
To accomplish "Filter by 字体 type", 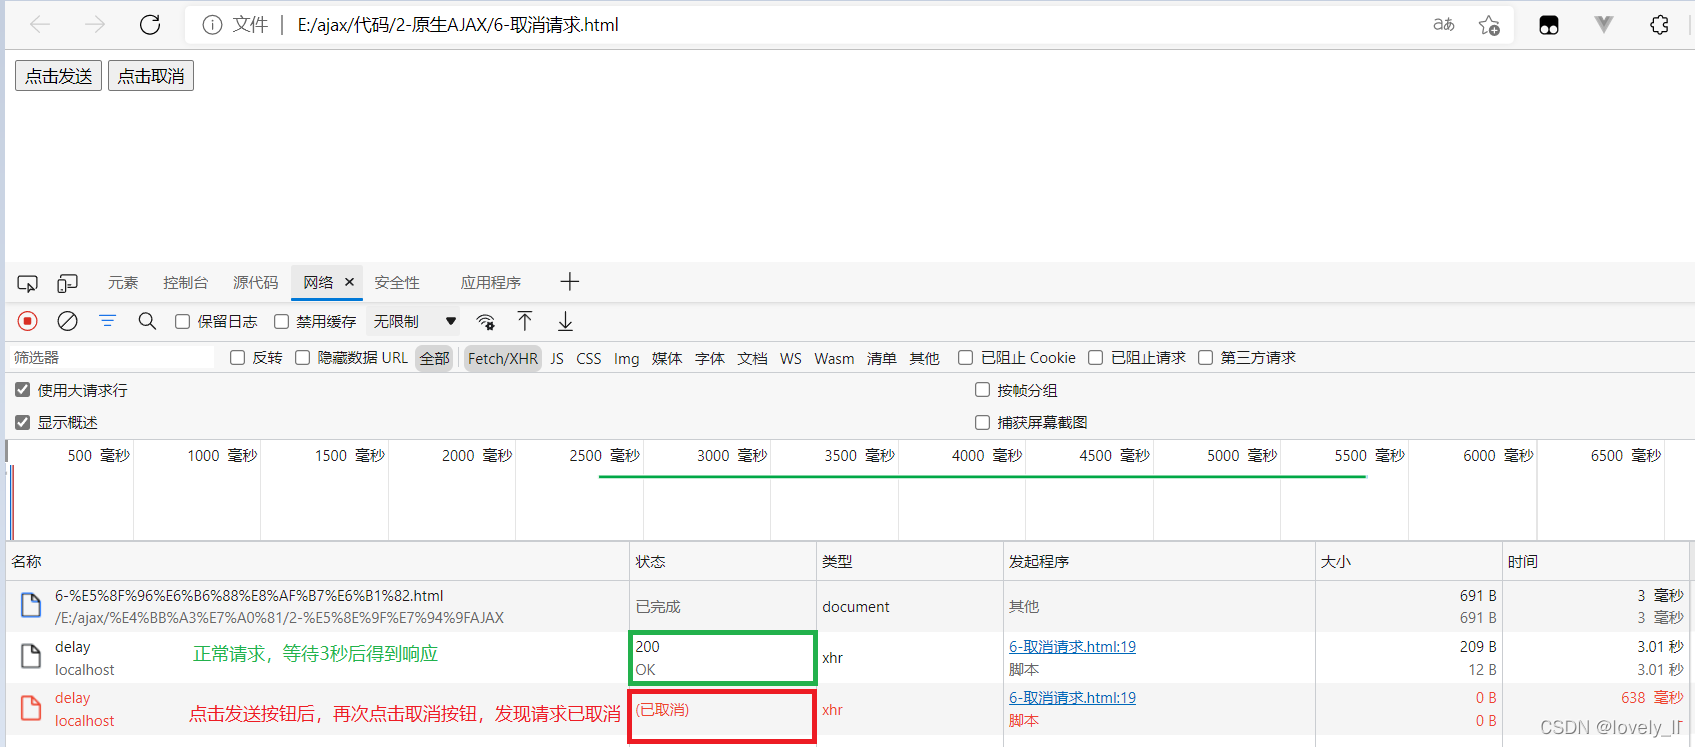I will click(710, 358).
